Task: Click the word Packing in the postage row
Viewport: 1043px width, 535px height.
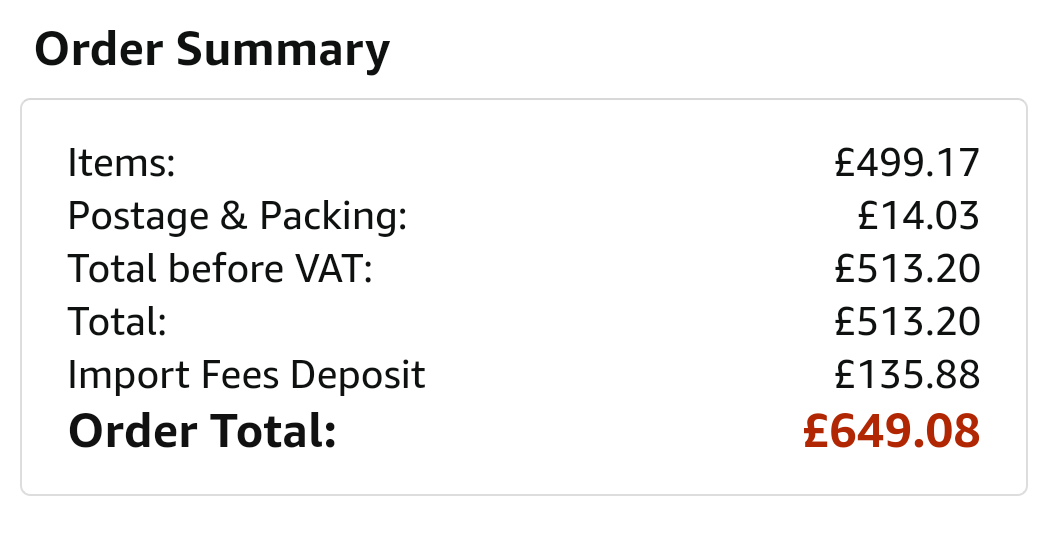Action: coord(333,216)
